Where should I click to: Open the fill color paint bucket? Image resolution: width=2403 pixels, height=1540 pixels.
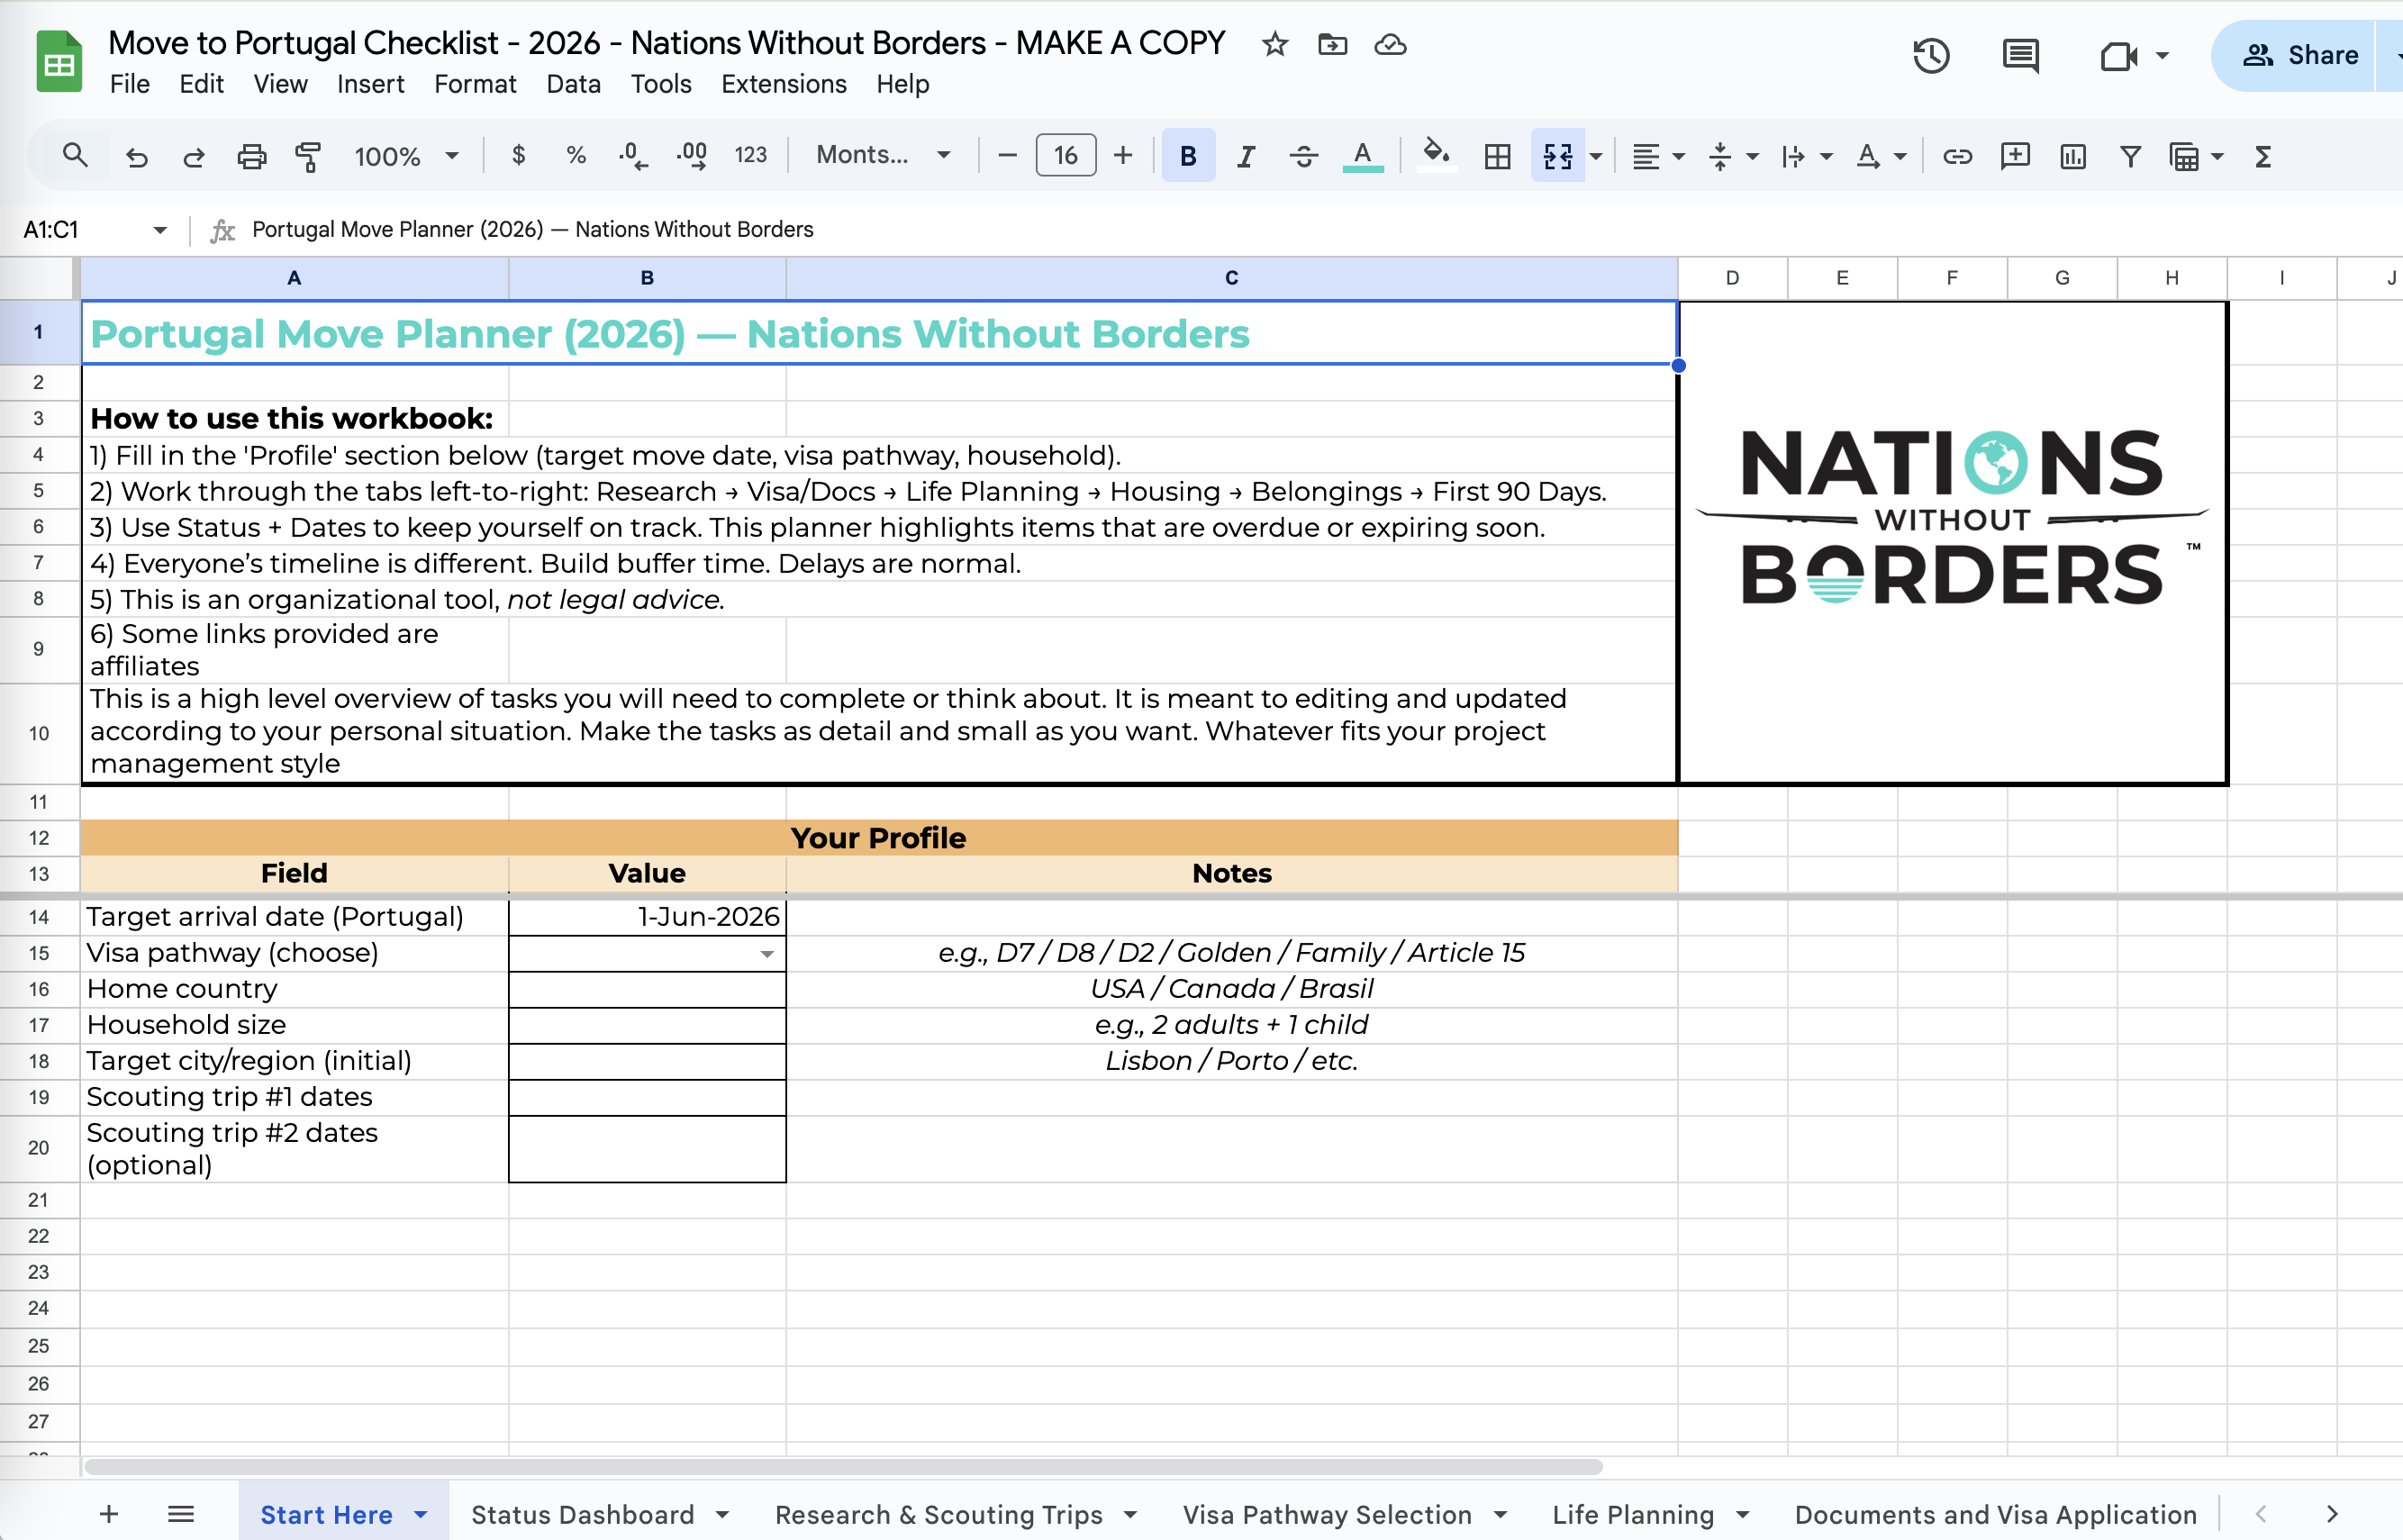1436,154
